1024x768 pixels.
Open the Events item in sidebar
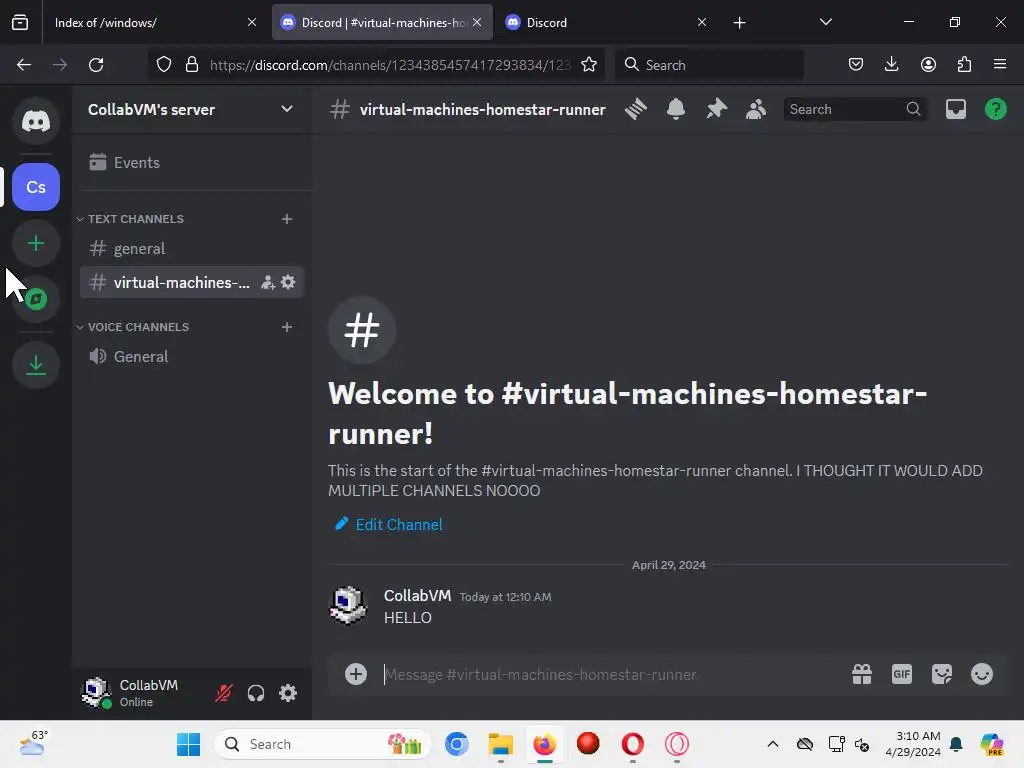tap(192, 162)
